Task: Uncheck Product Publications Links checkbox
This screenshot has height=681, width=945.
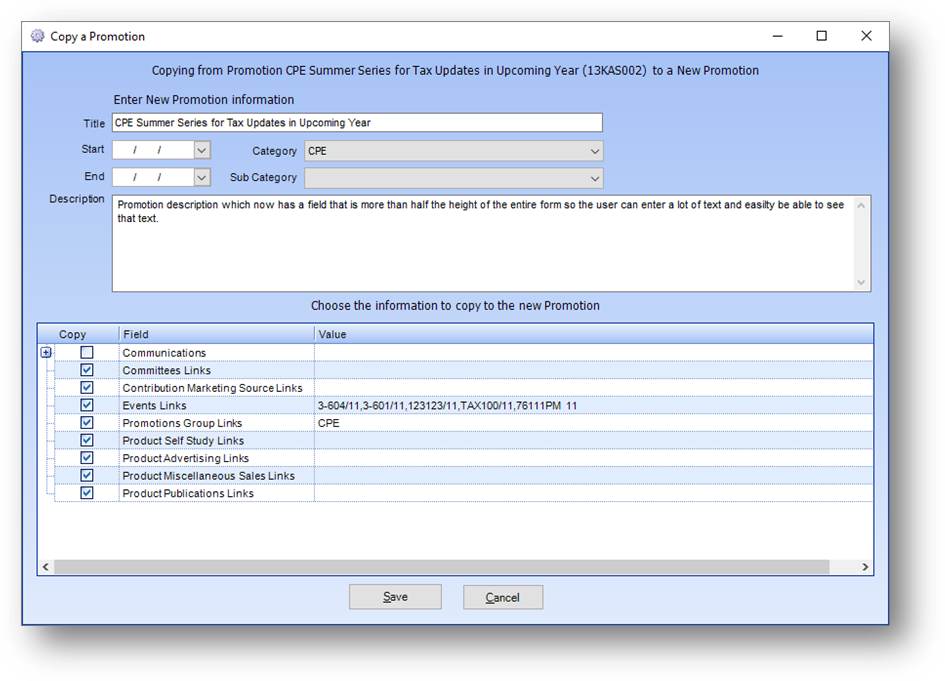Action: tap(87, 493)
